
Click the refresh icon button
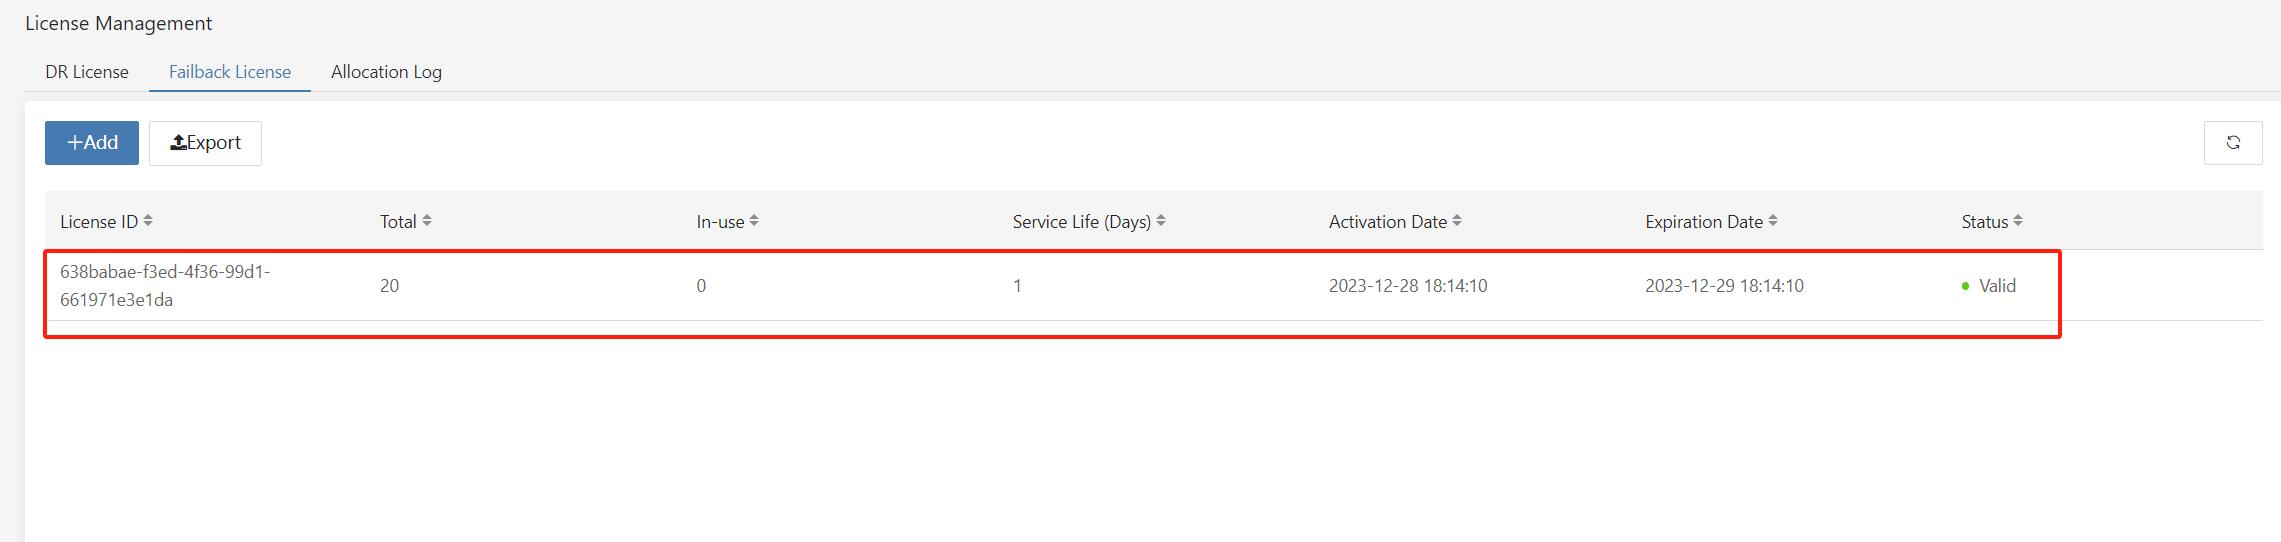point(2232,143)
